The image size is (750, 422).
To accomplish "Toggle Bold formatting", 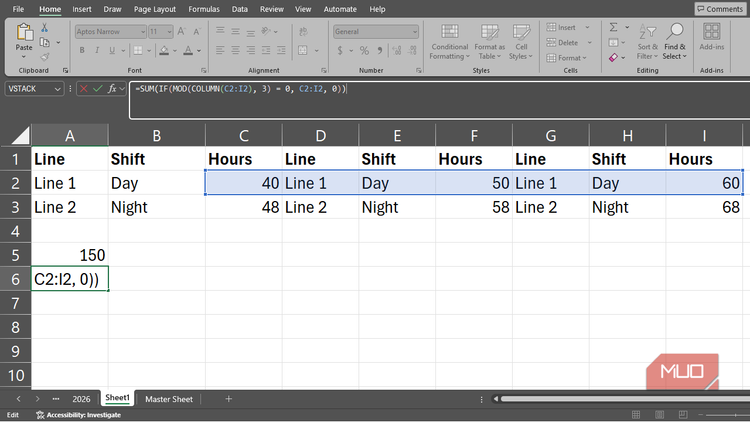I will (82, 50).
